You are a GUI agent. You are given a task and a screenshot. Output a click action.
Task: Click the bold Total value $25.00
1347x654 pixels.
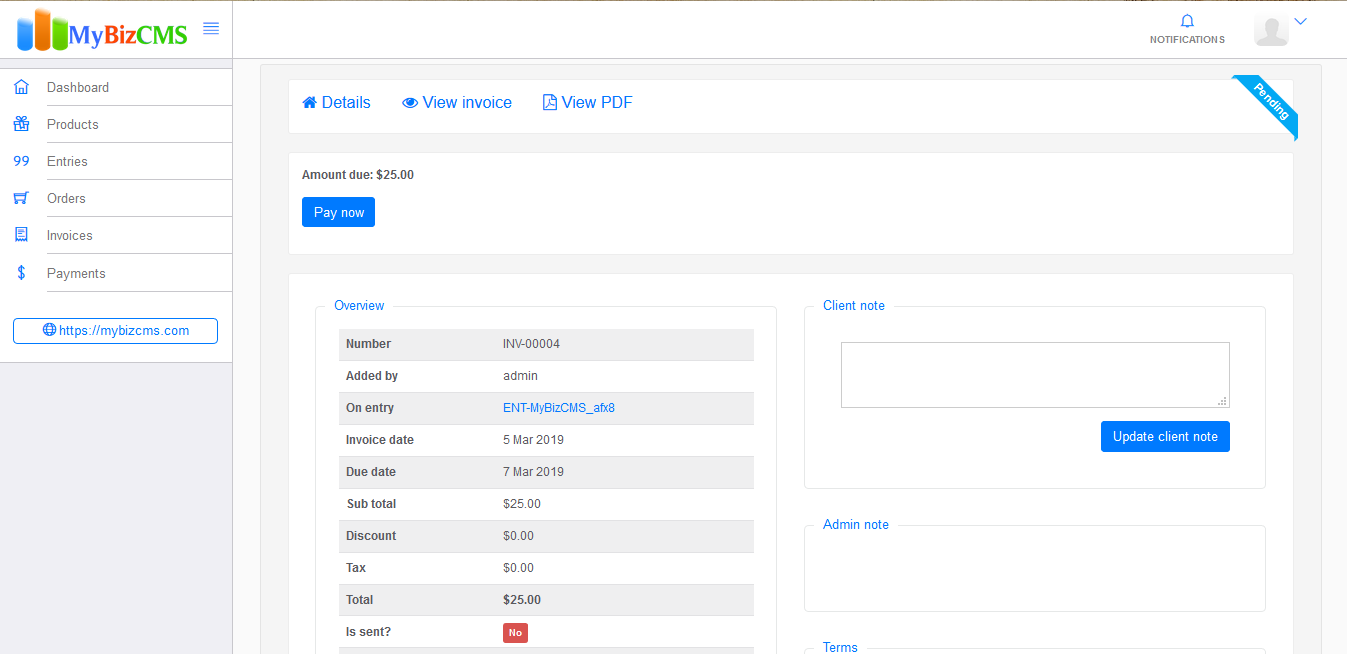click(x=522, y=600)
